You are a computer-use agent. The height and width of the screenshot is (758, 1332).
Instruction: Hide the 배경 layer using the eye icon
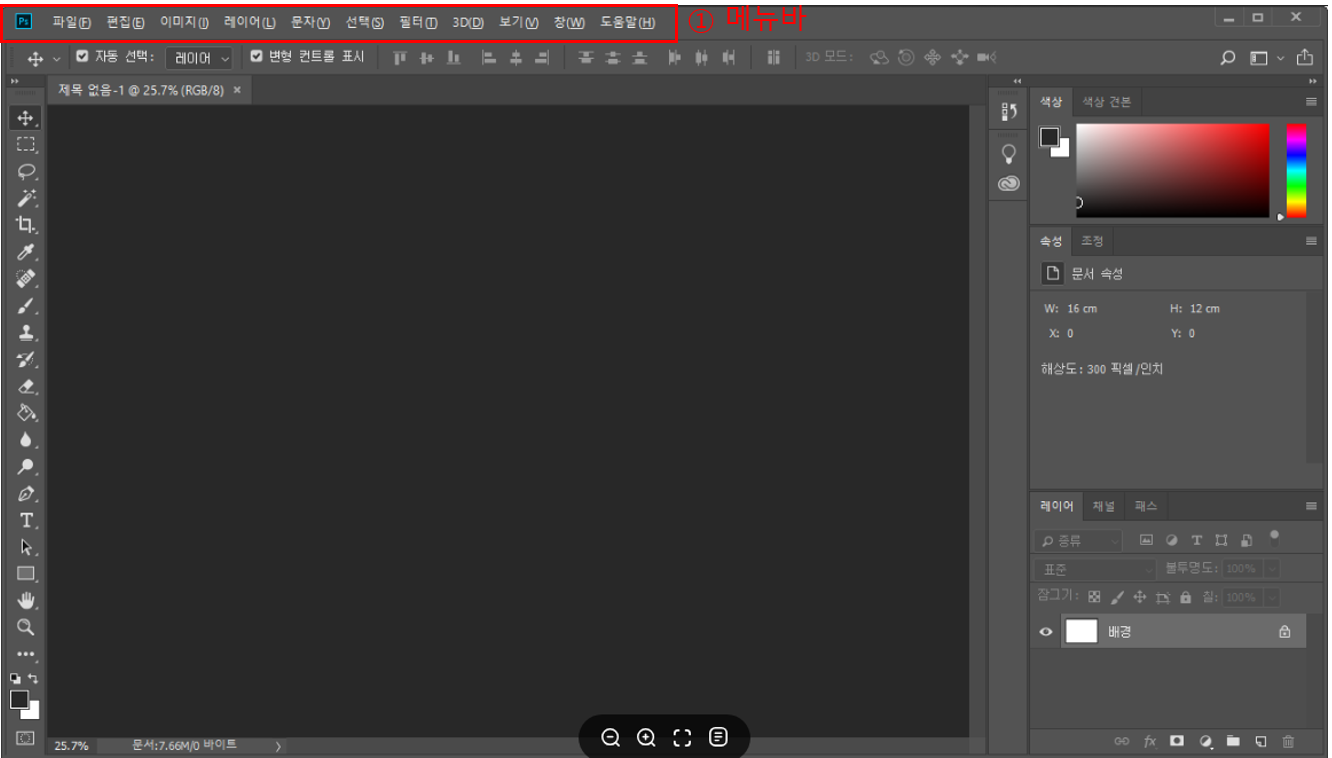tap(1046, 632)
